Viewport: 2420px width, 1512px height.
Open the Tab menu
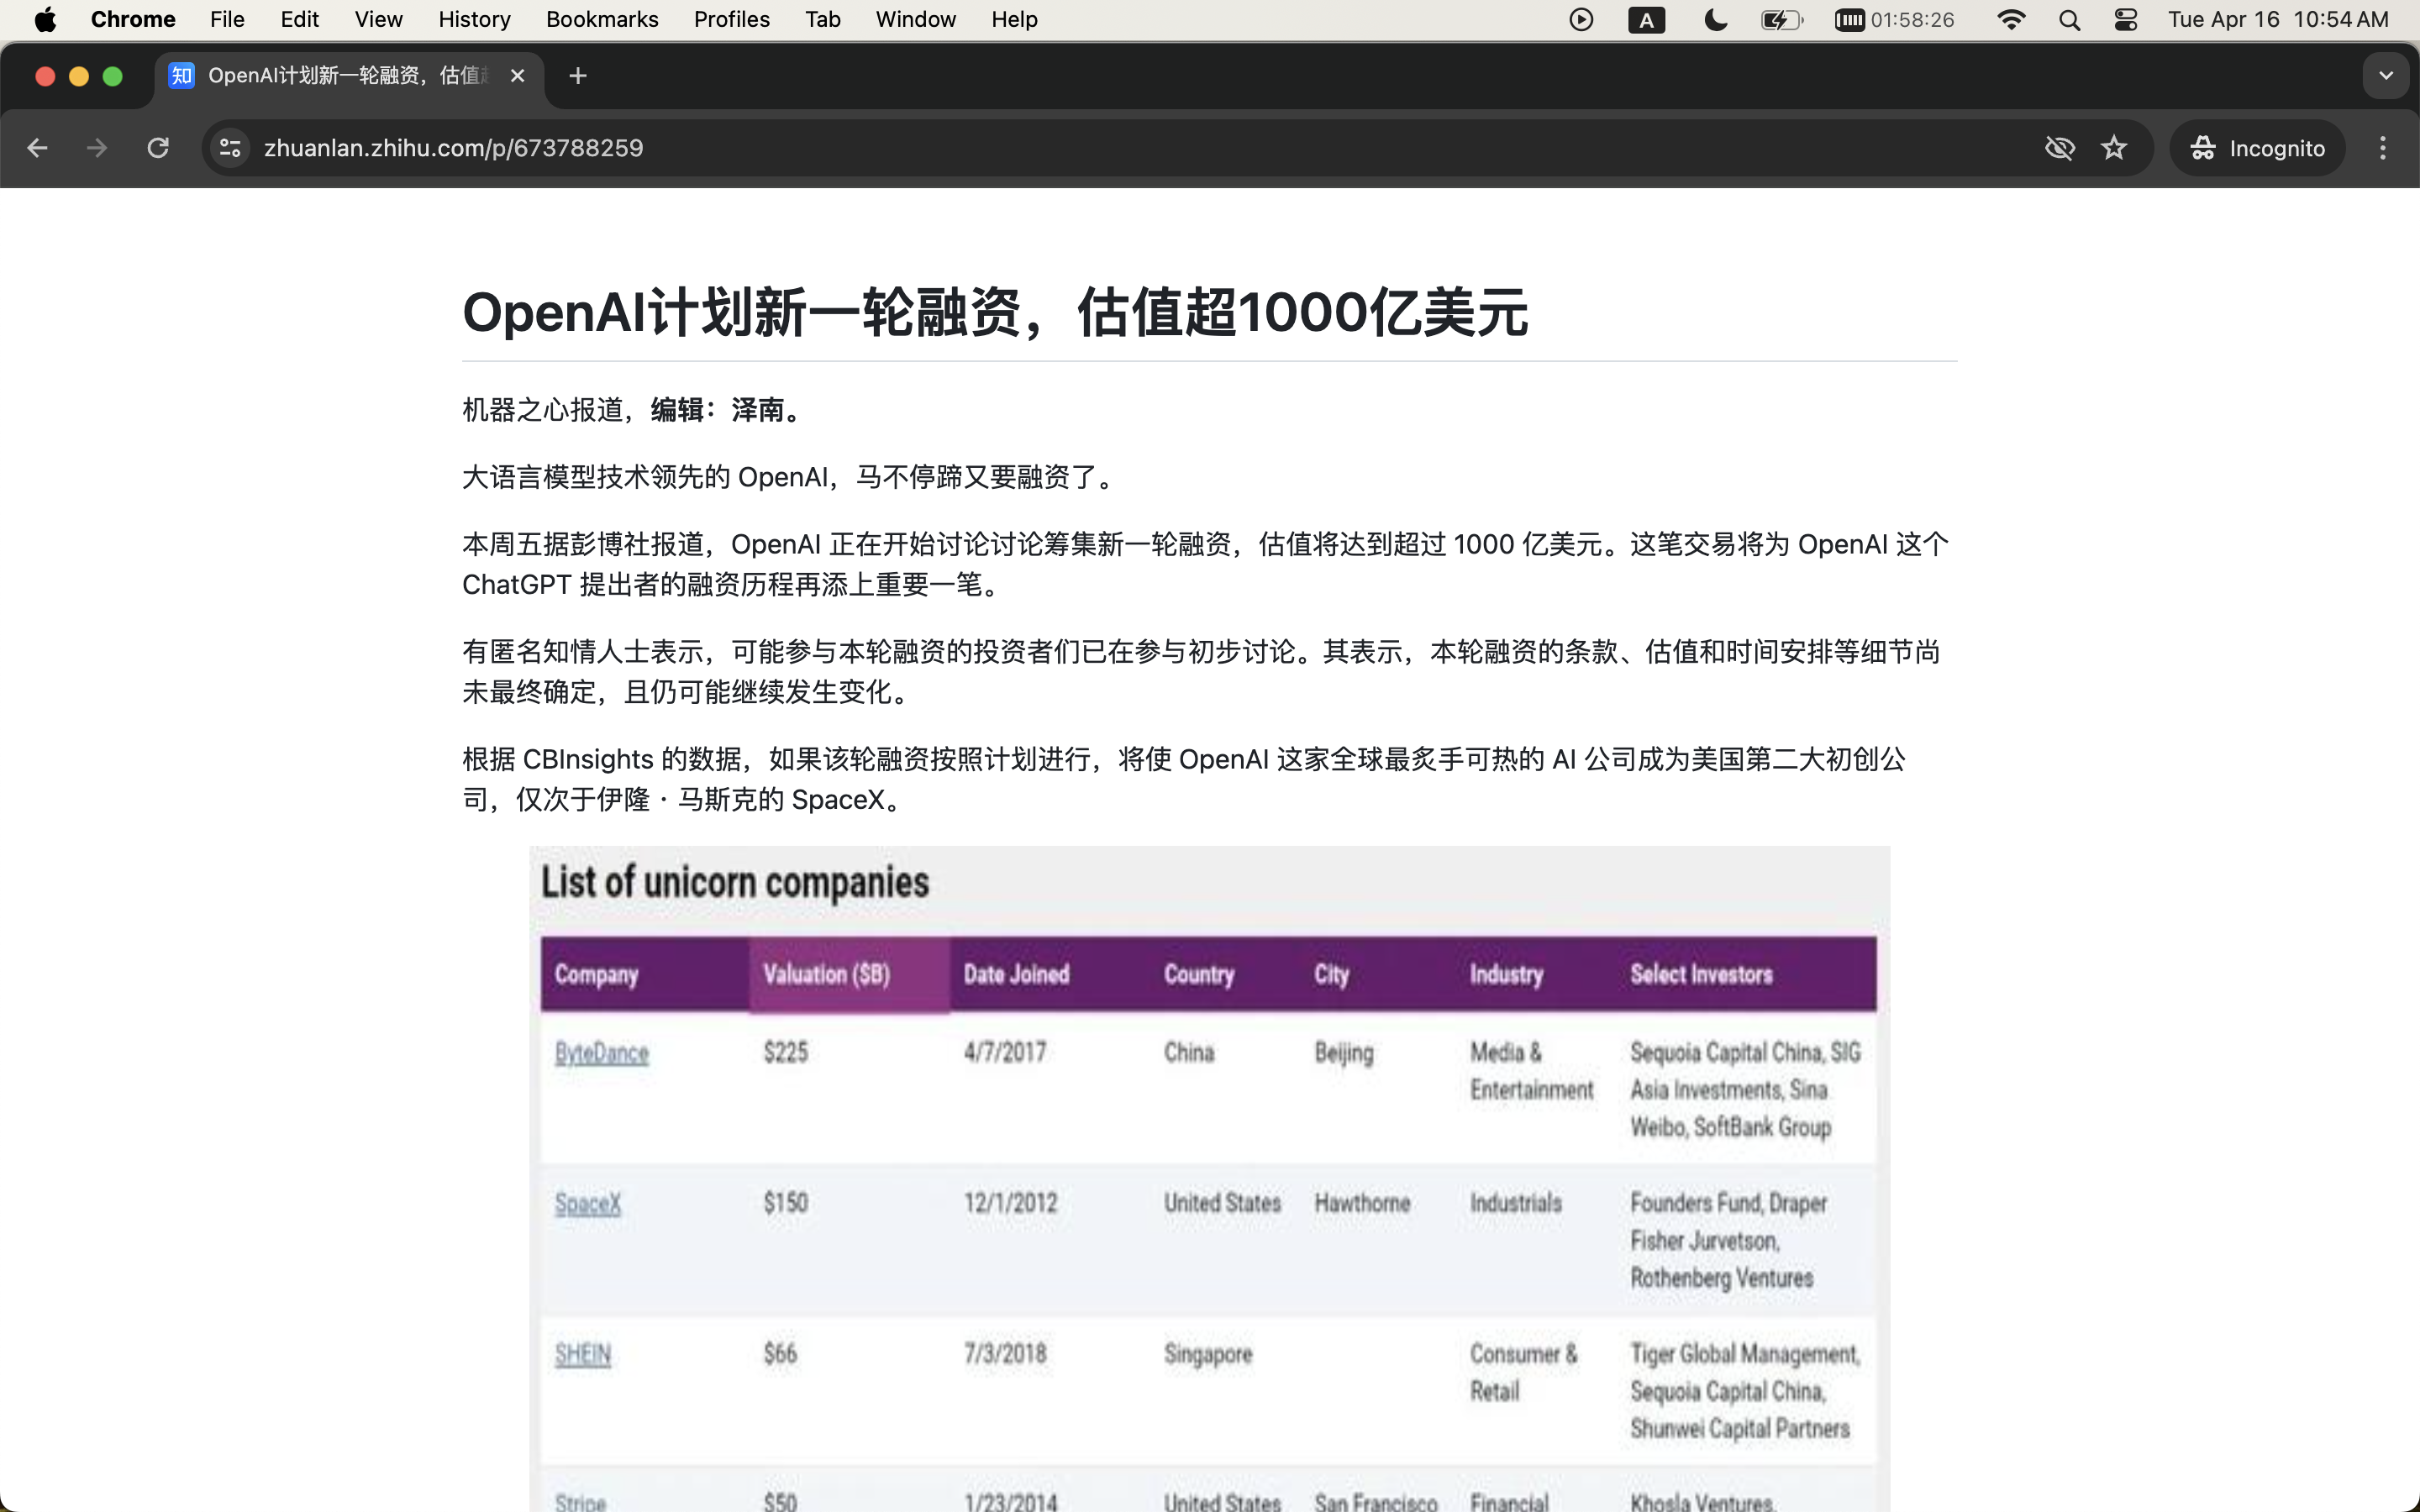click(x=823, y=20)
